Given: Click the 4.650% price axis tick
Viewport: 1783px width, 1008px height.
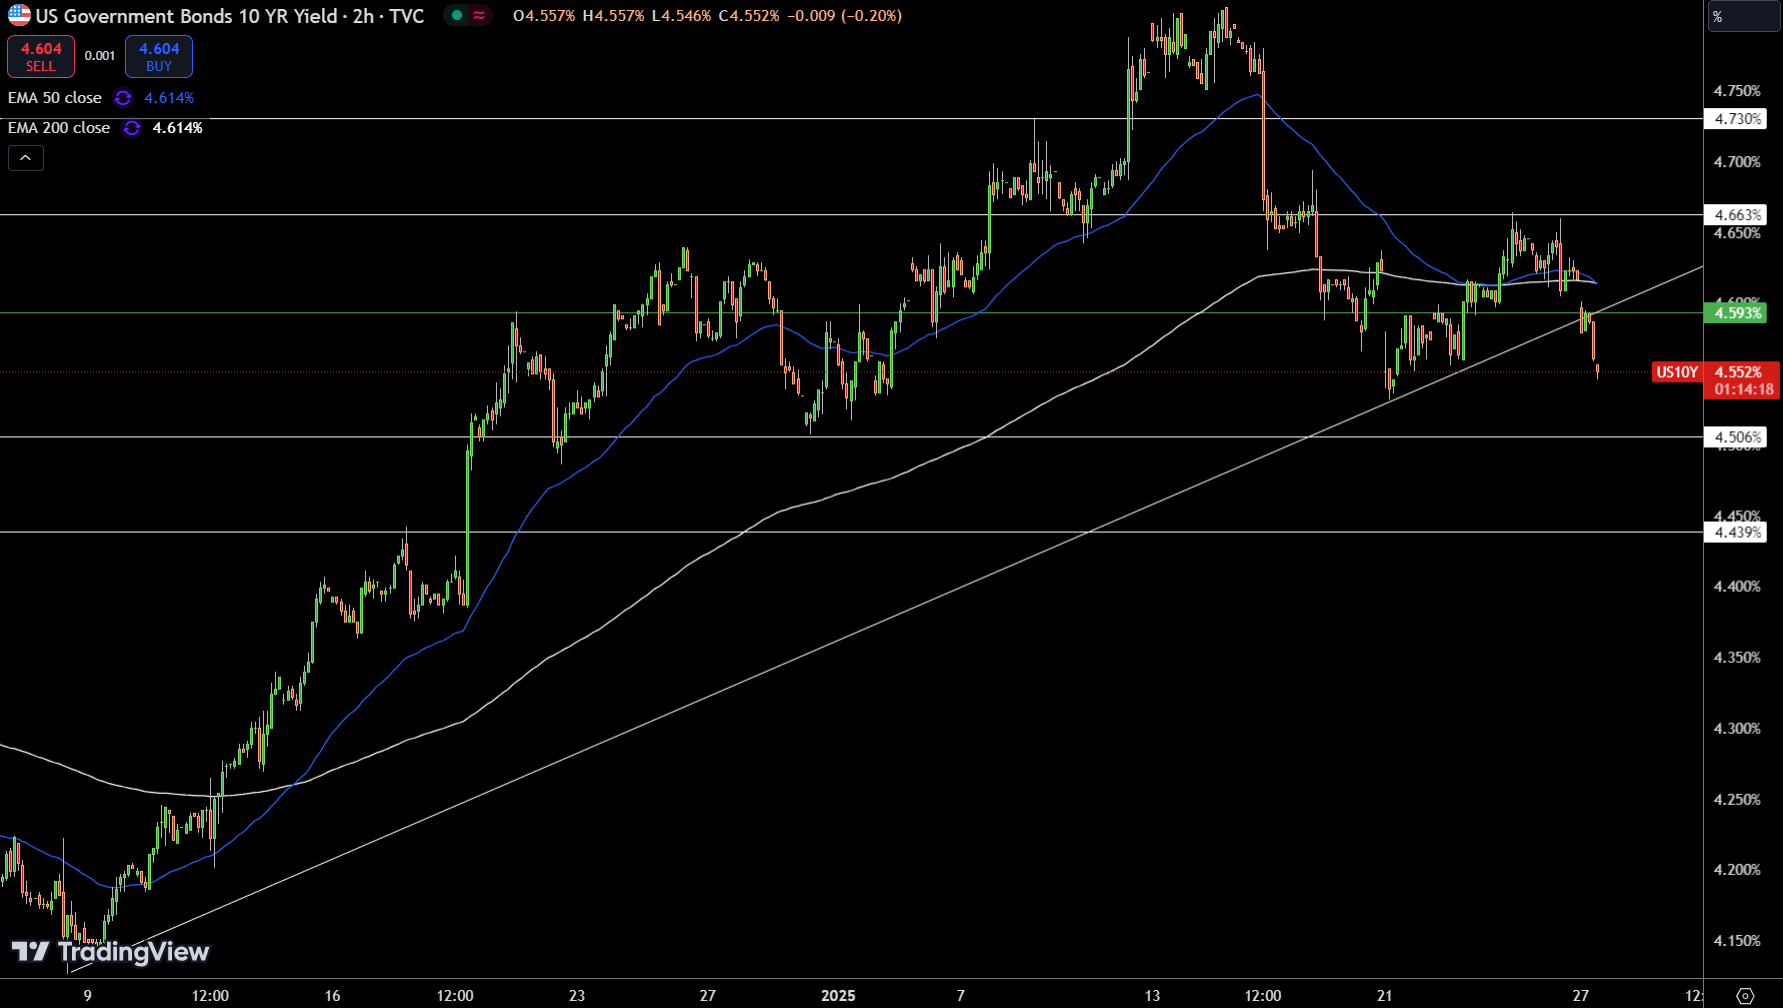Looking at the screenshot, I should pos(1737,233).
